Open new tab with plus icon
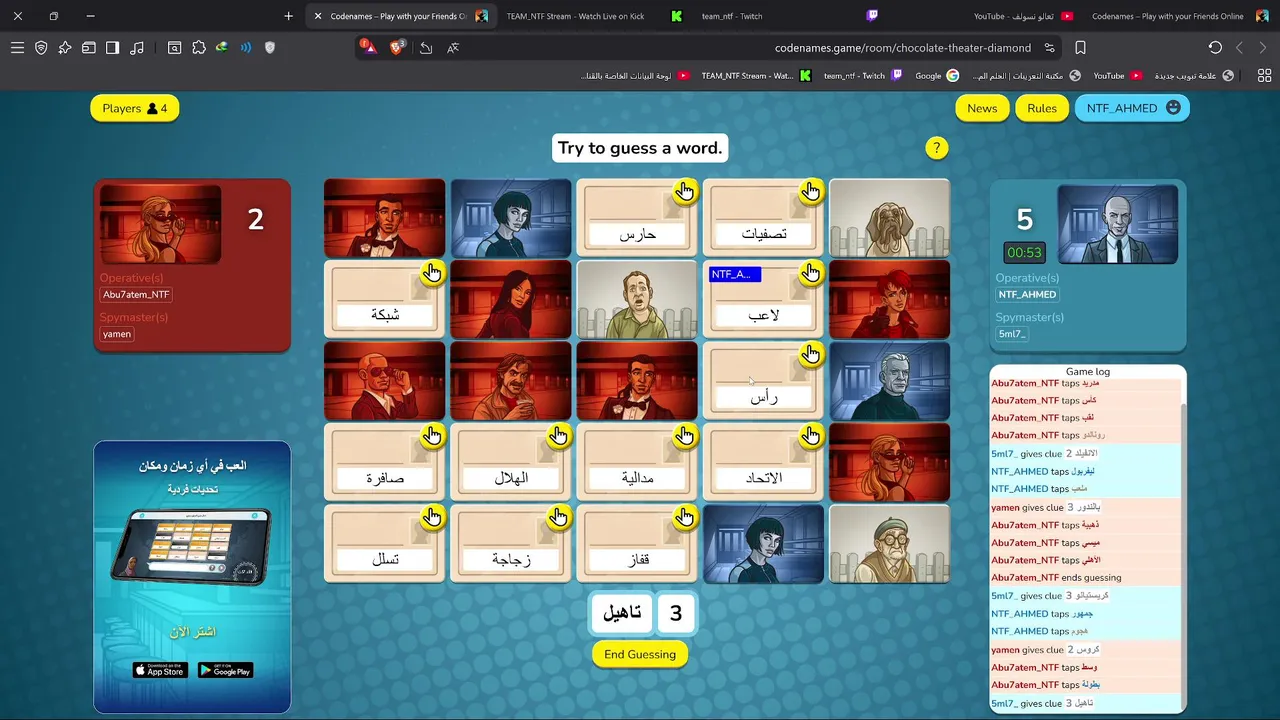Viewport: 1280px width, 720px height. pyautogui.click(x=289, y=16)
